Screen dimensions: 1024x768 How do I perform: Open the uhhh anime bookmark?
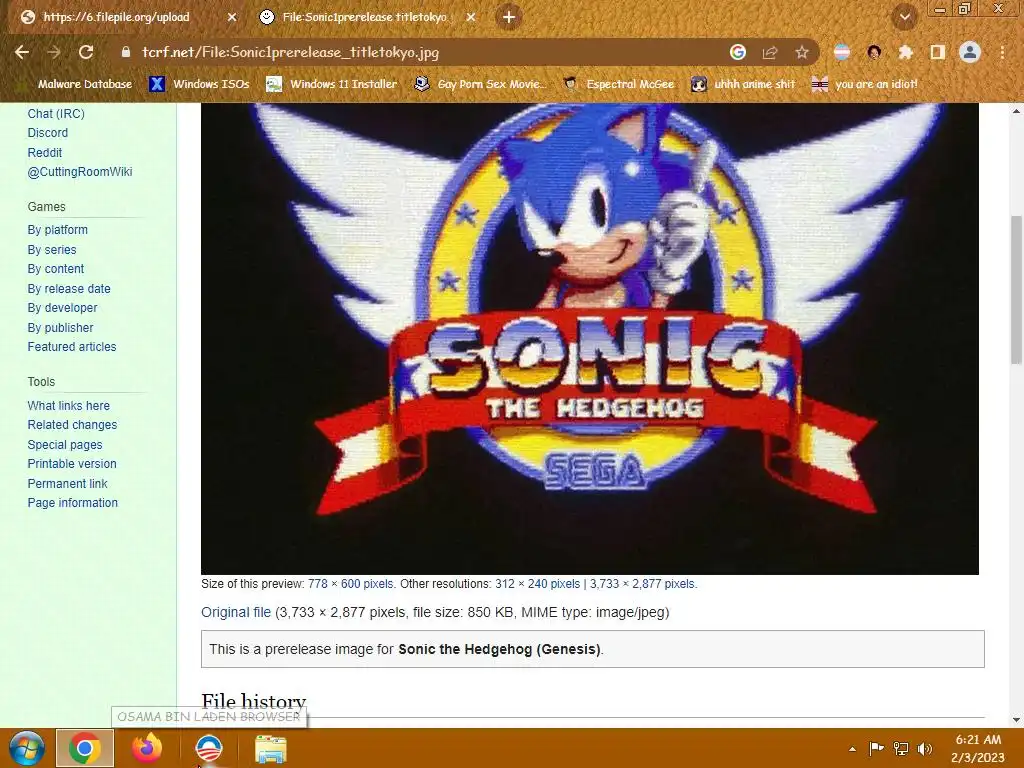(743, 84)
